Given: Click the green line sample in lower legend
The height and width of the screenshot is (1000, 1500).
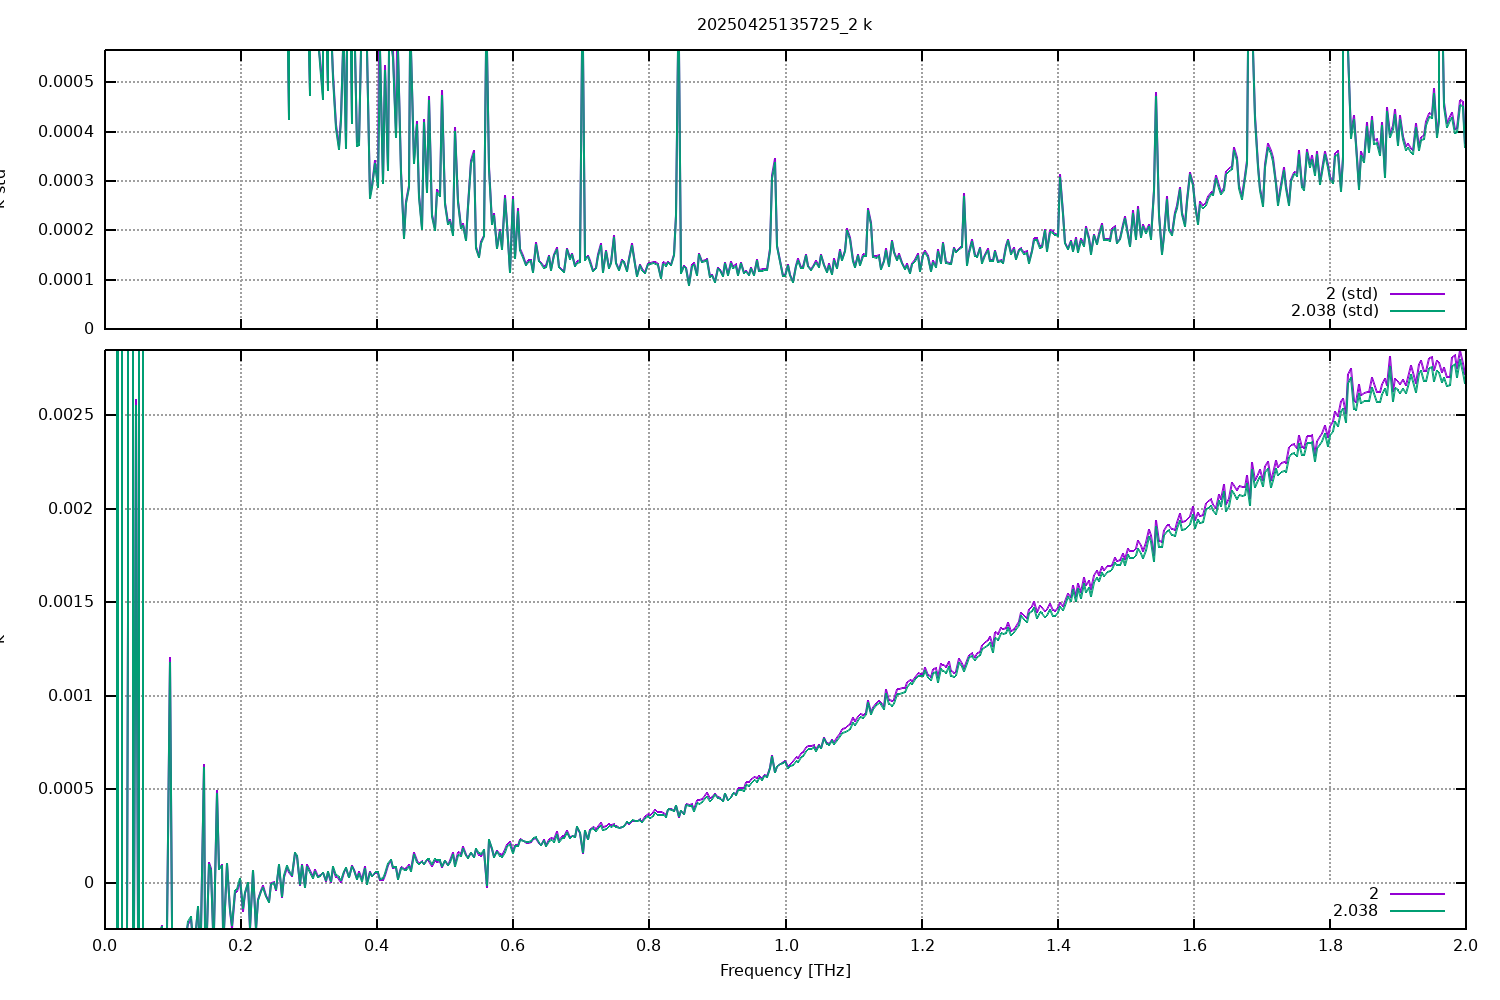Looking at the screenshot, I should (1417, 911).
